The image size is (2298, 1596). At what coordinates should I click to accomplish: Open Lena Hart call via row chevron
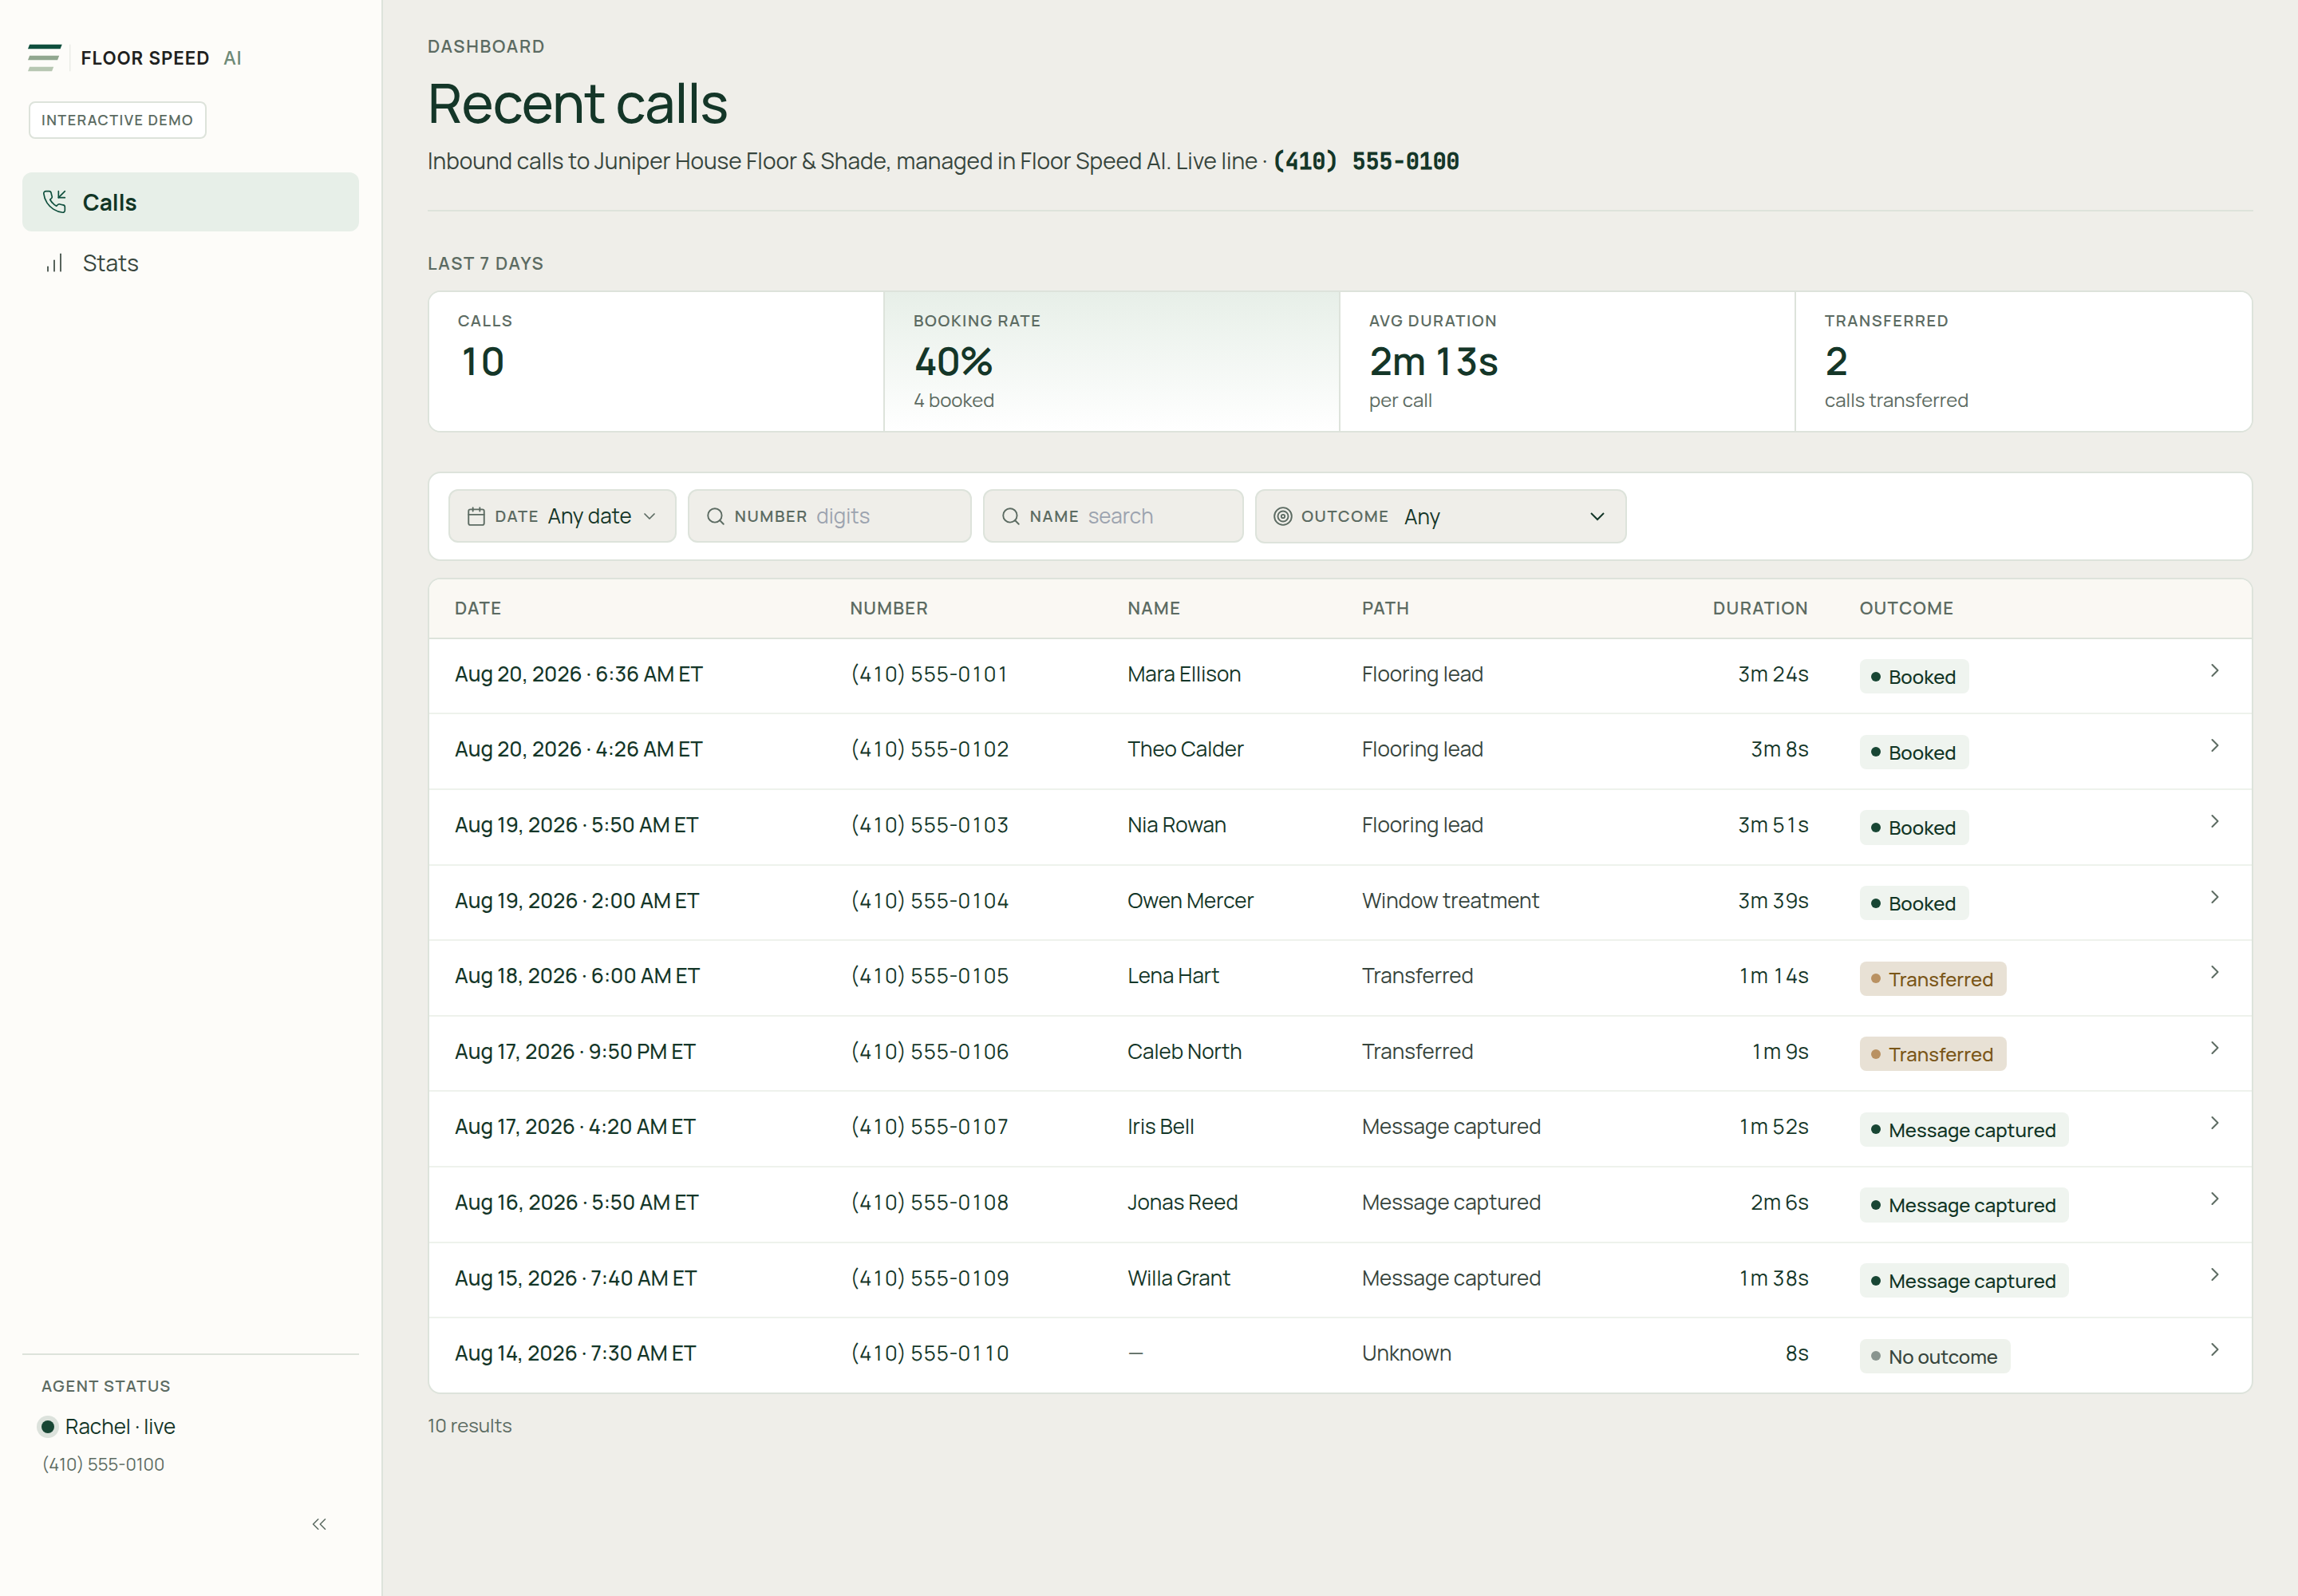(x=2214, y=972)
